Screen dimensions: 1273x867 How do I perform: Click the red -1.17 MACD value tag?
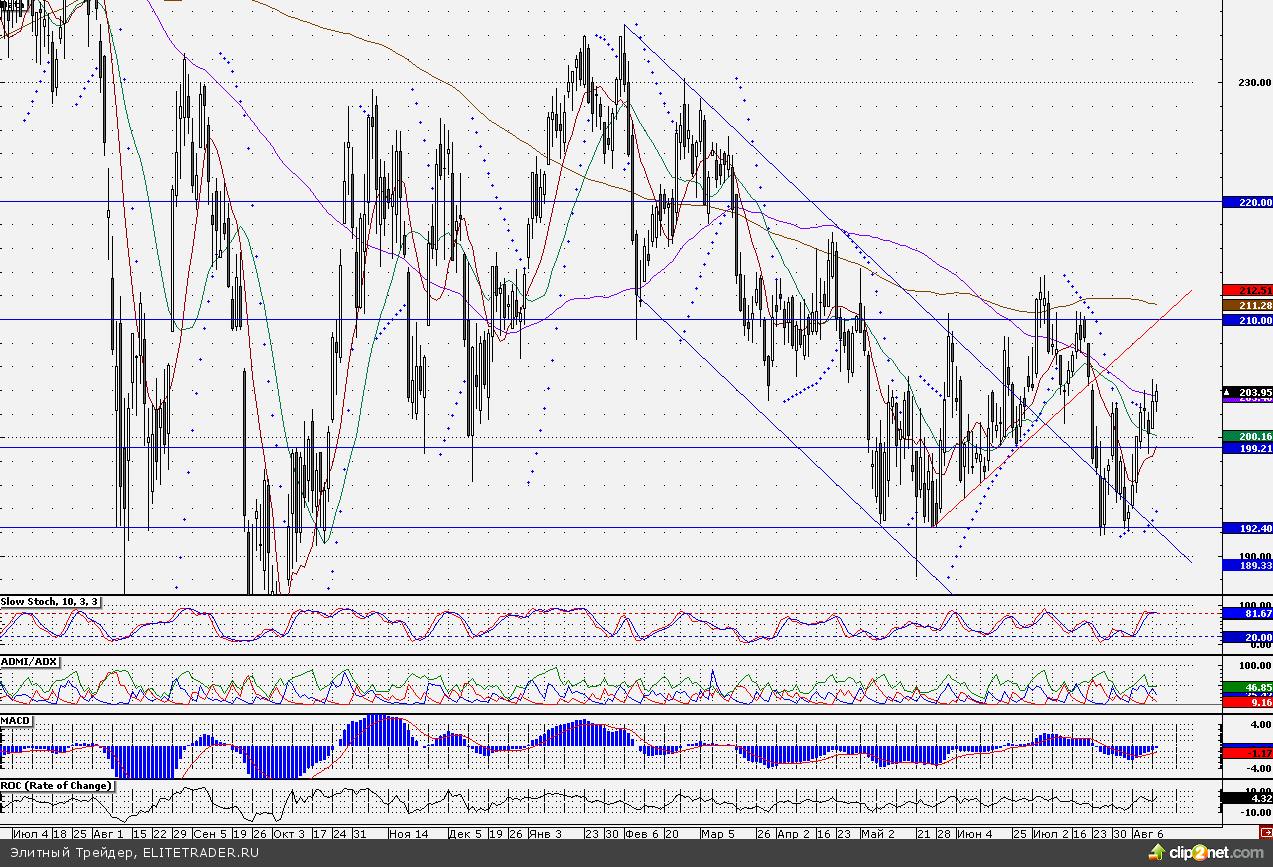(1247, 752)
